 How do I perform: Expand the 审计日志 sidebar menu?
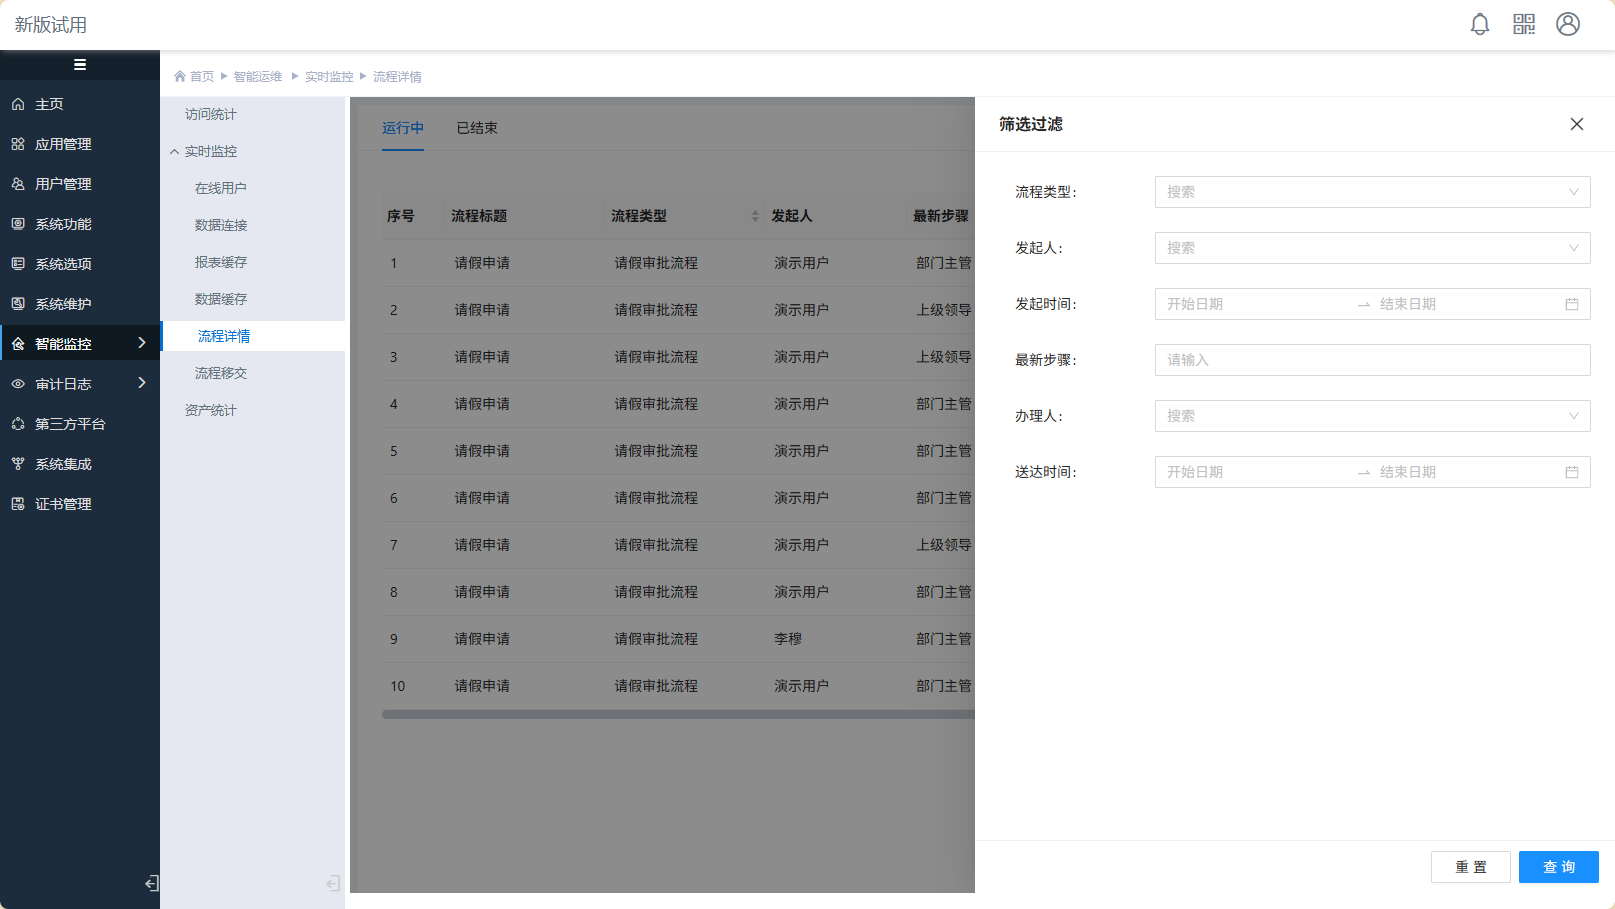point(80,384)
